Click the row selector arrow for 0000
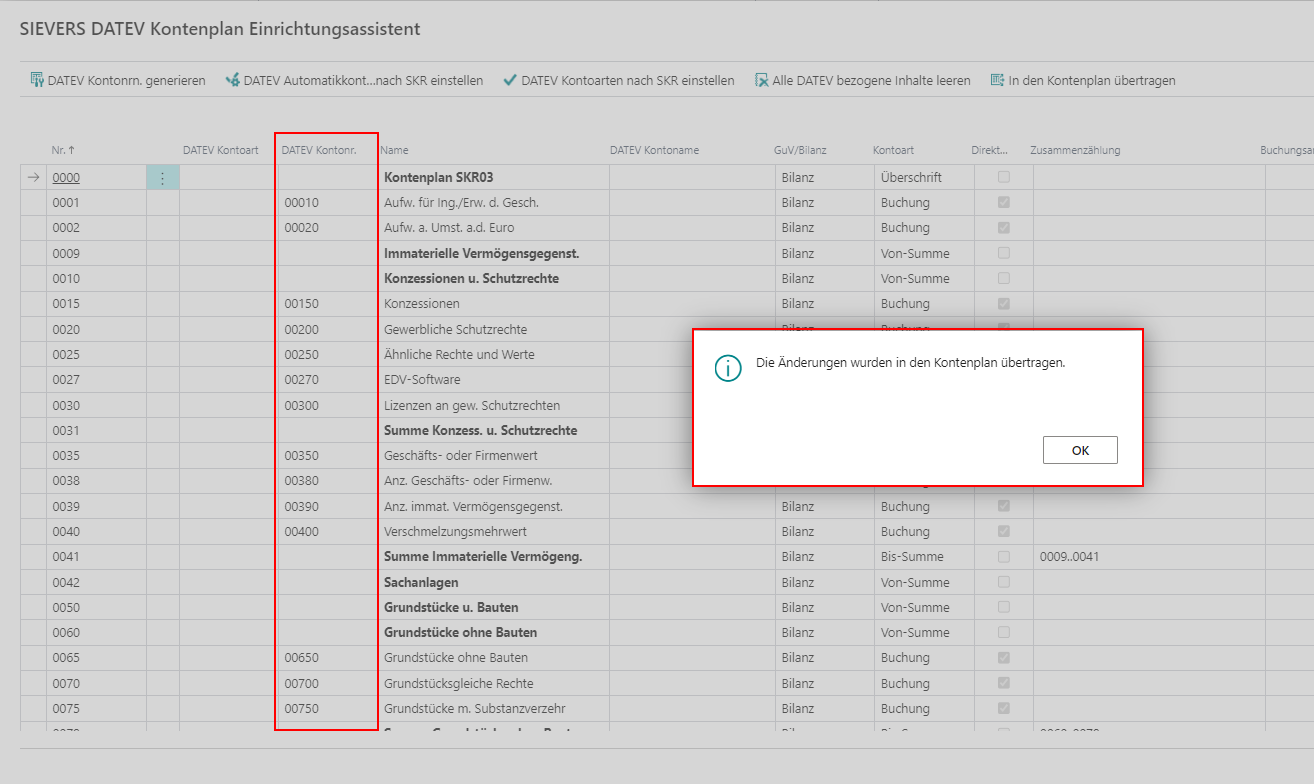This screenshot has height=784, width=1314. (x=33, y=178)
